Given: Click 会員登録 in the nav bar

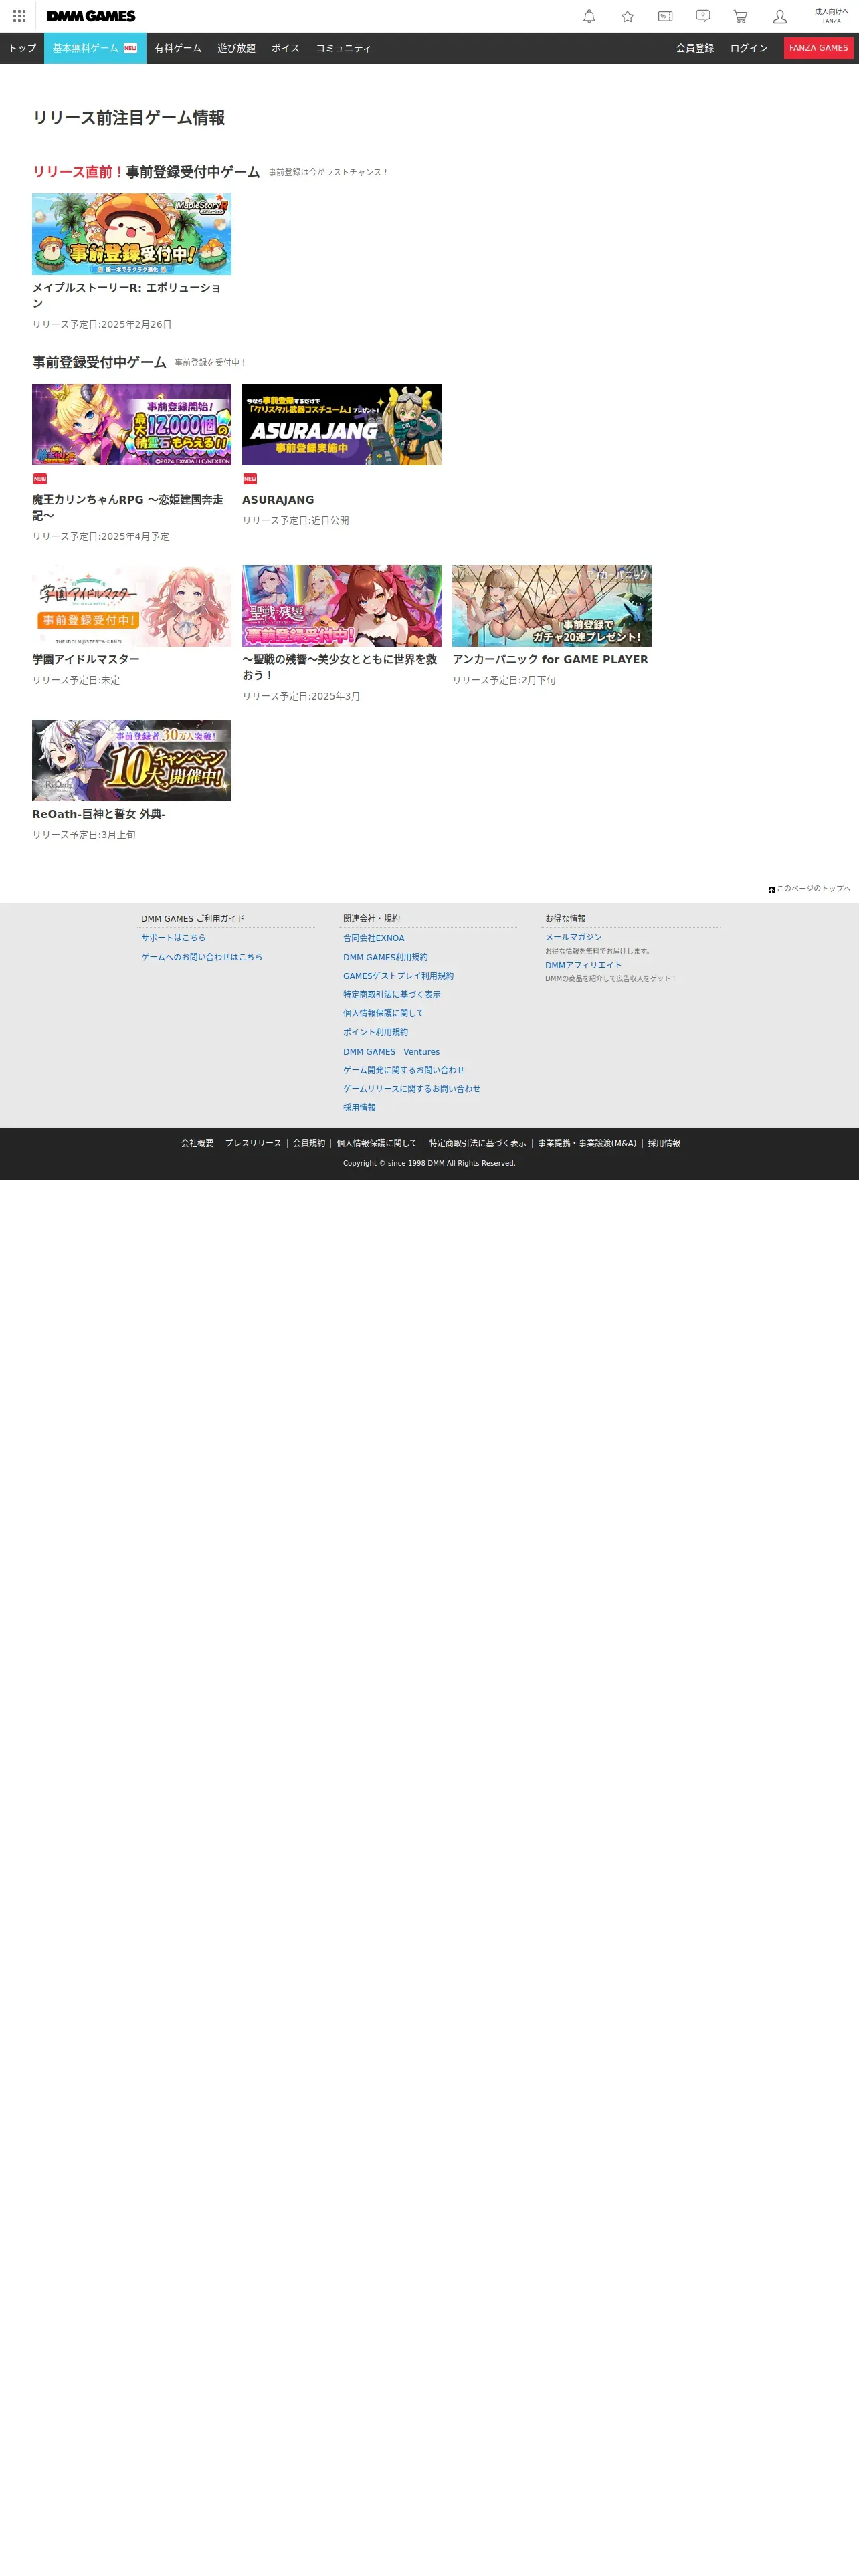Looking at the screenshot, I should pos(695,48).
